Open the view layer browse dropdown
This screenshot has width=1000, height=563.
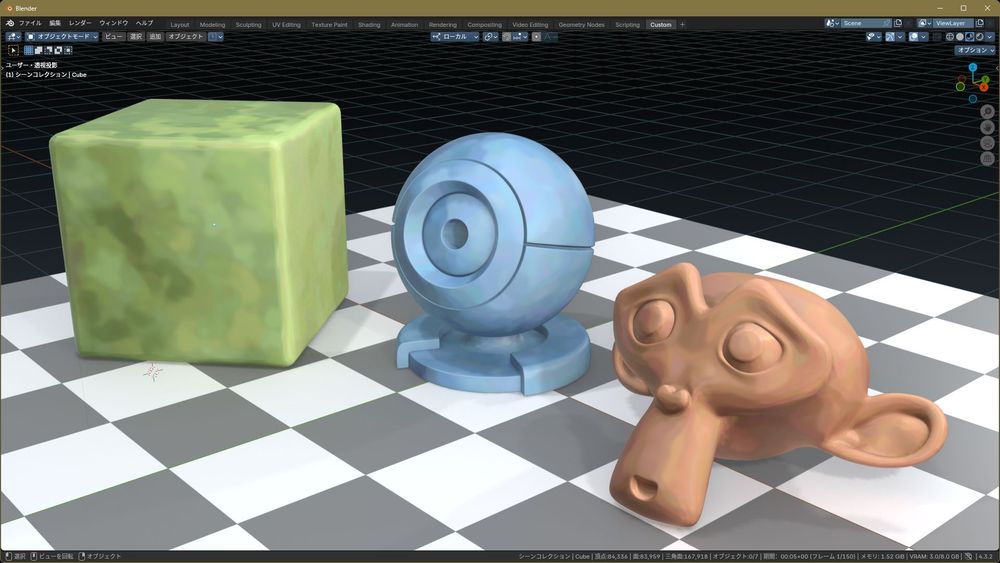coord(925,23)
